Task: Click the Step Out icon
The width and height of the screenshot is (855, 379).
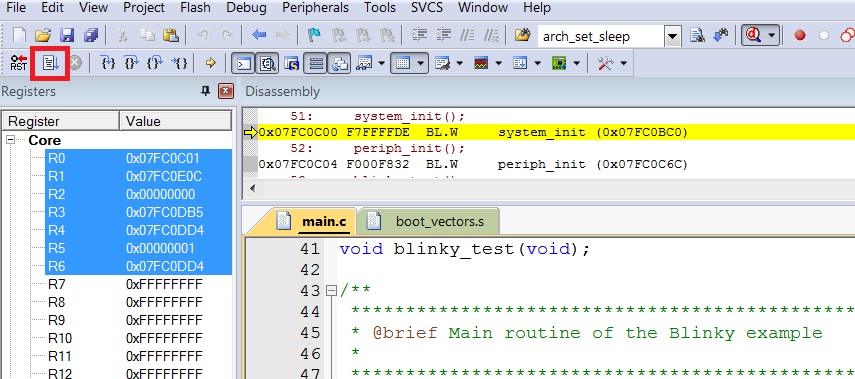Action: point(155,64)
